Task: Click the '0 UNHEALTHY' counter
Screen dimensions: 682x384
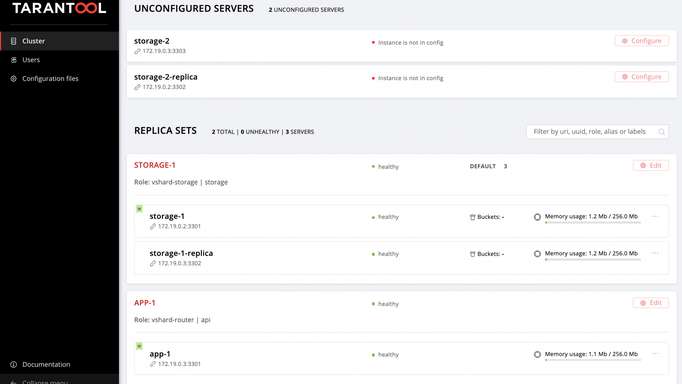Action: coord(260,132)
